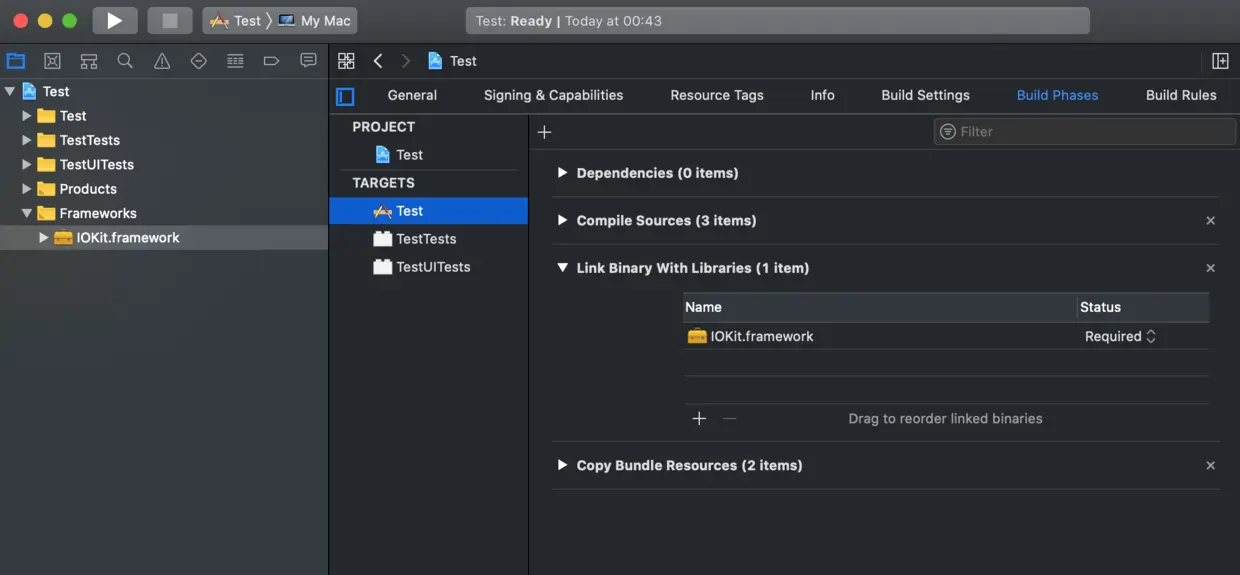
Task: Select the TestTests target
Action: 428,239
